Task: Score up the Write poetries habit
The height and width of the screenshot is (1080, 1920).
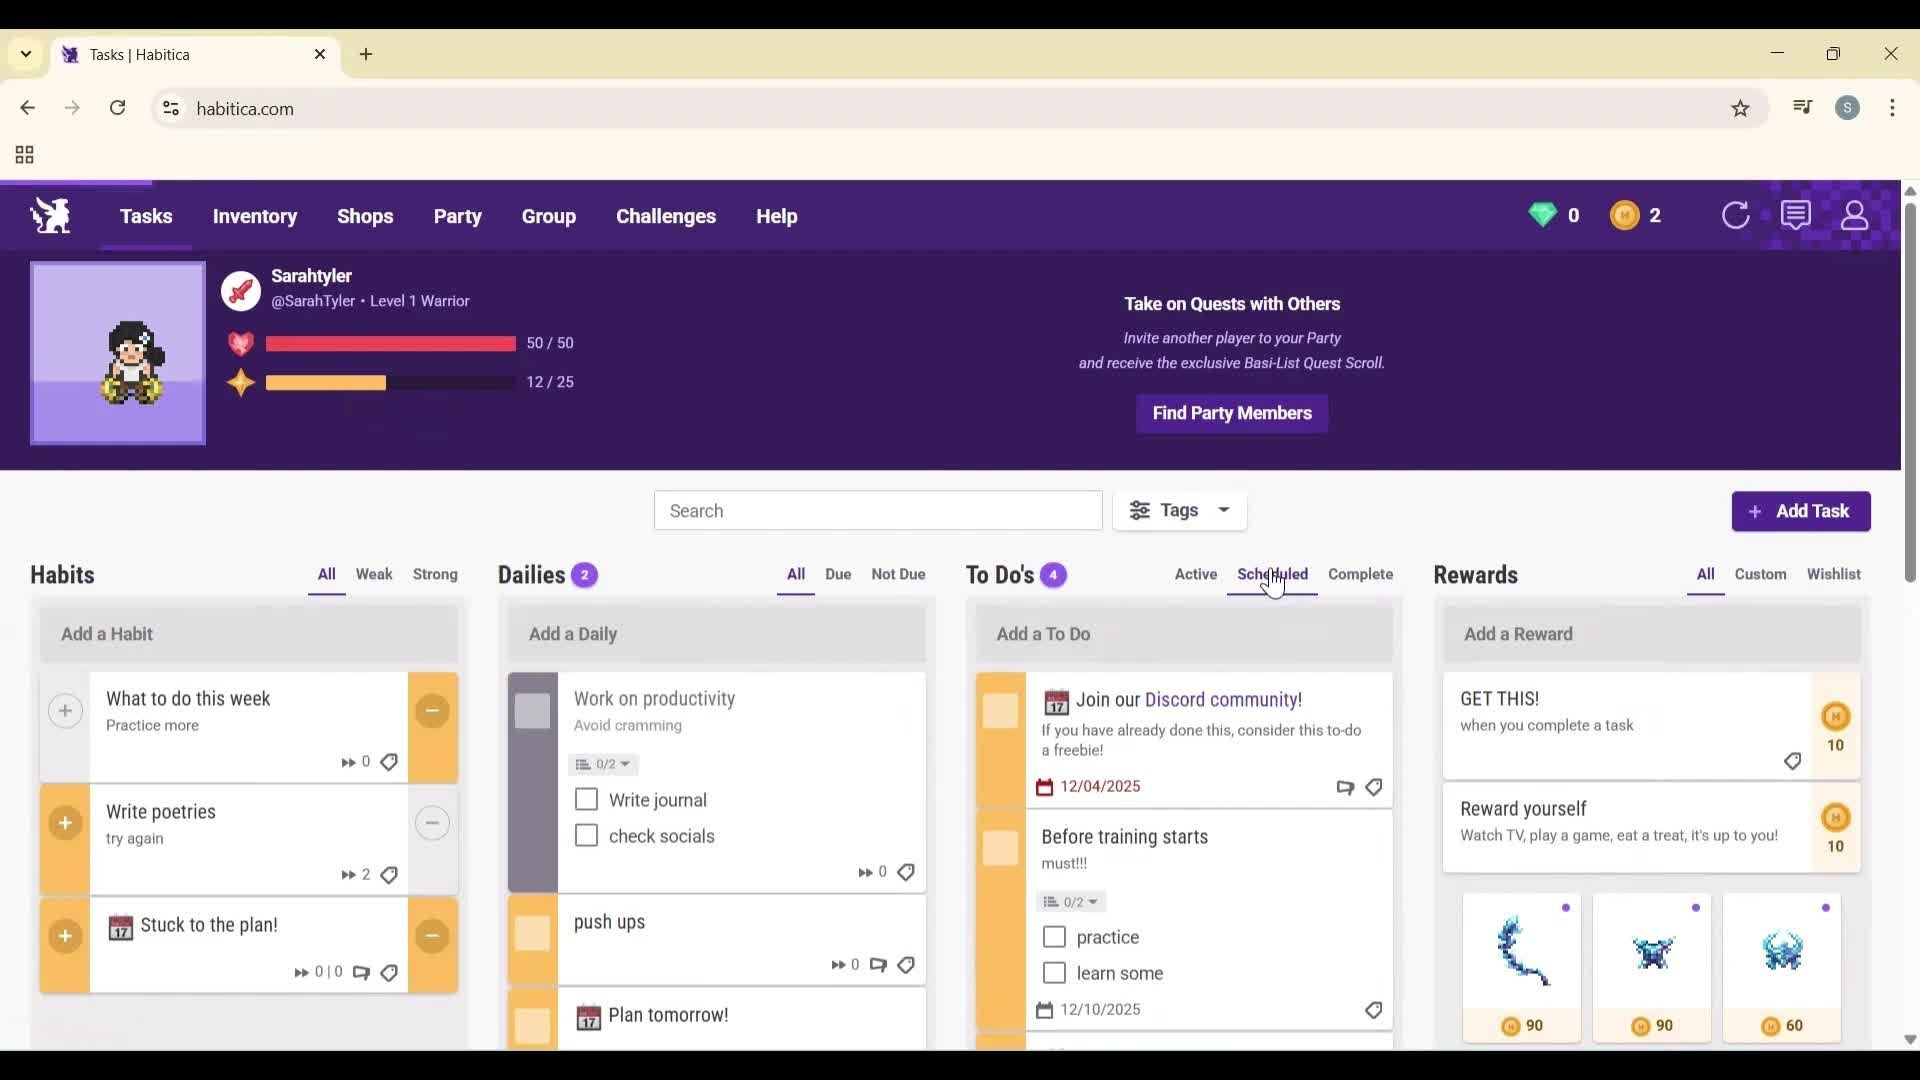Action: [x=65, y=824]
